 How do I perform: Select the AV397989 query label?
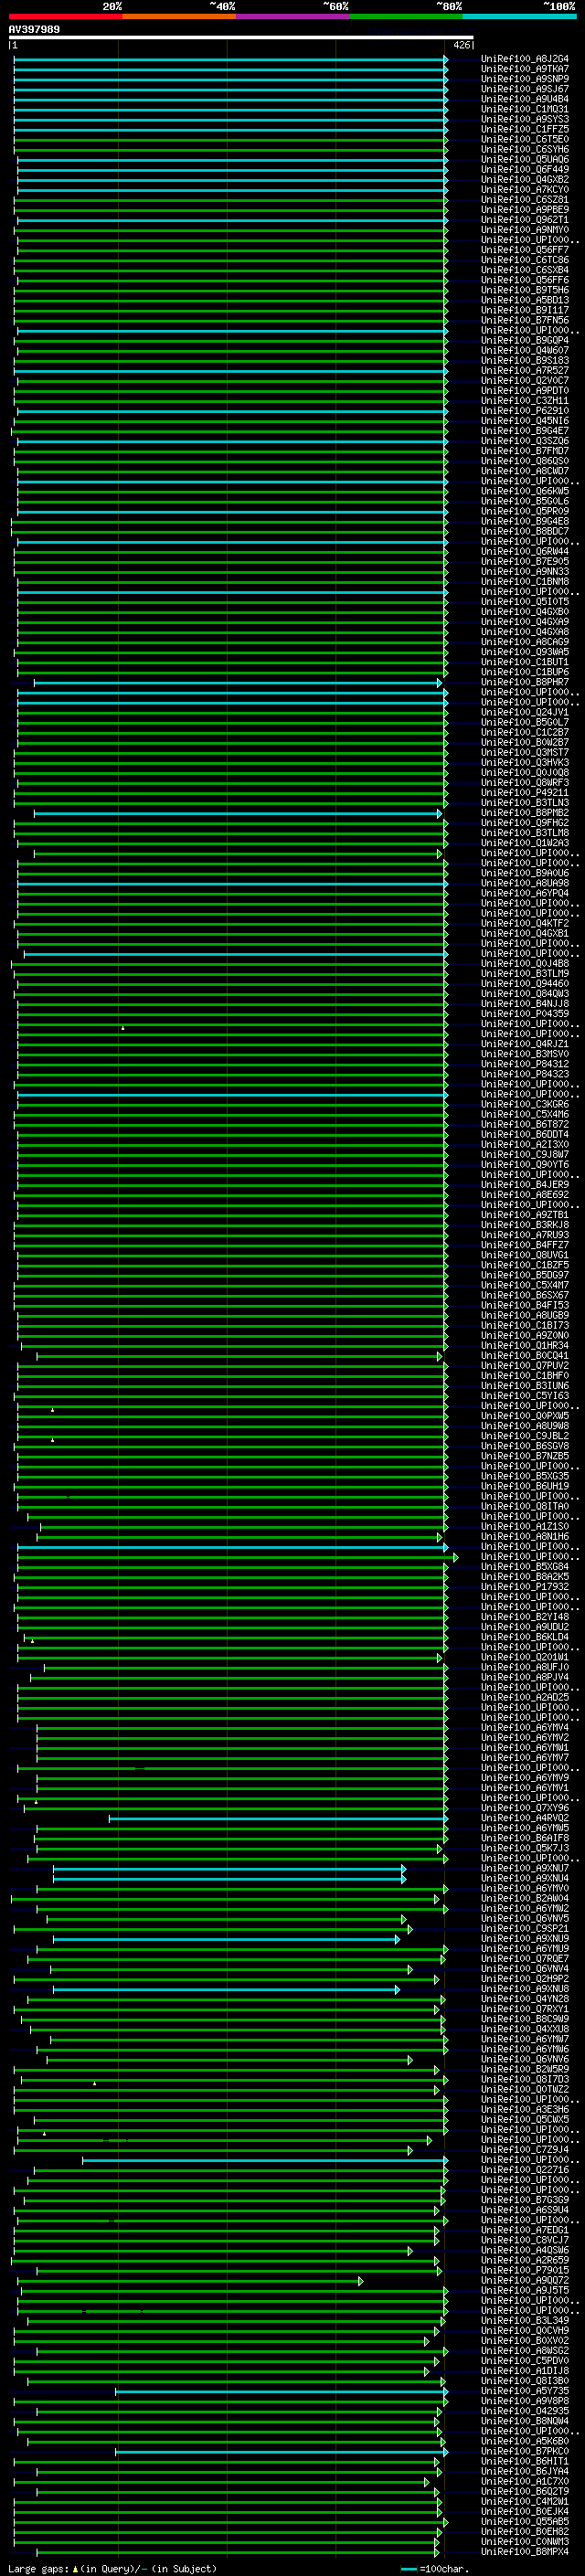34,29
